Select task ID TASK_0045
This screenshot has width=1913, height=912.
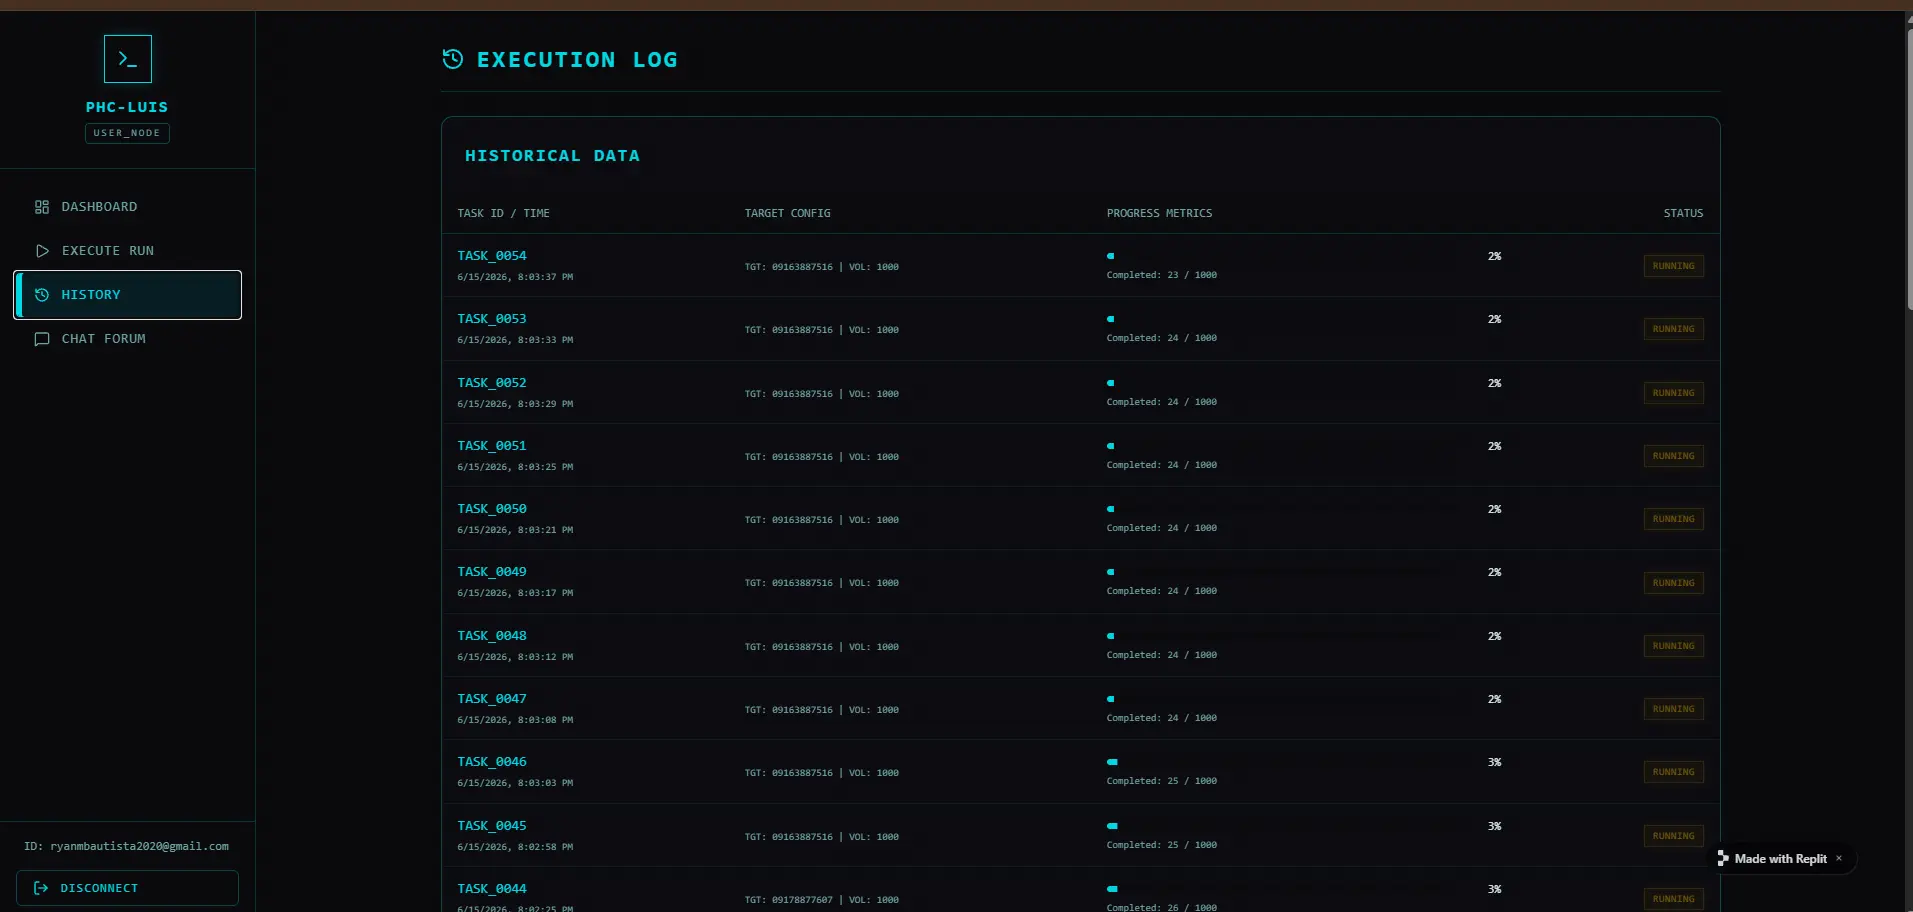[492, 826]
